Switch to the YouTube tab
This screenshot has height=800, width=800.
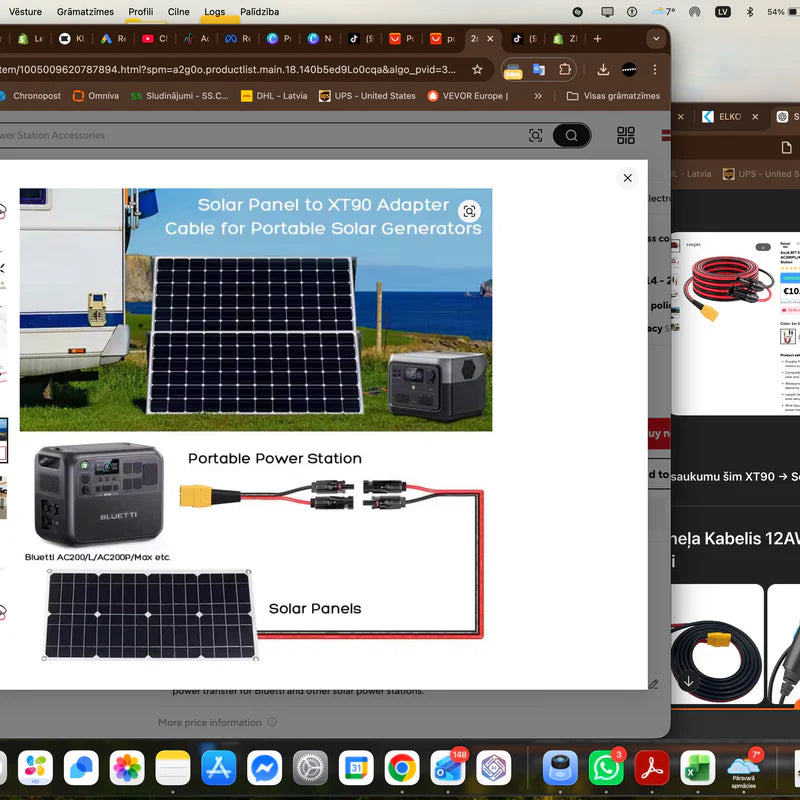coord(155,39)
